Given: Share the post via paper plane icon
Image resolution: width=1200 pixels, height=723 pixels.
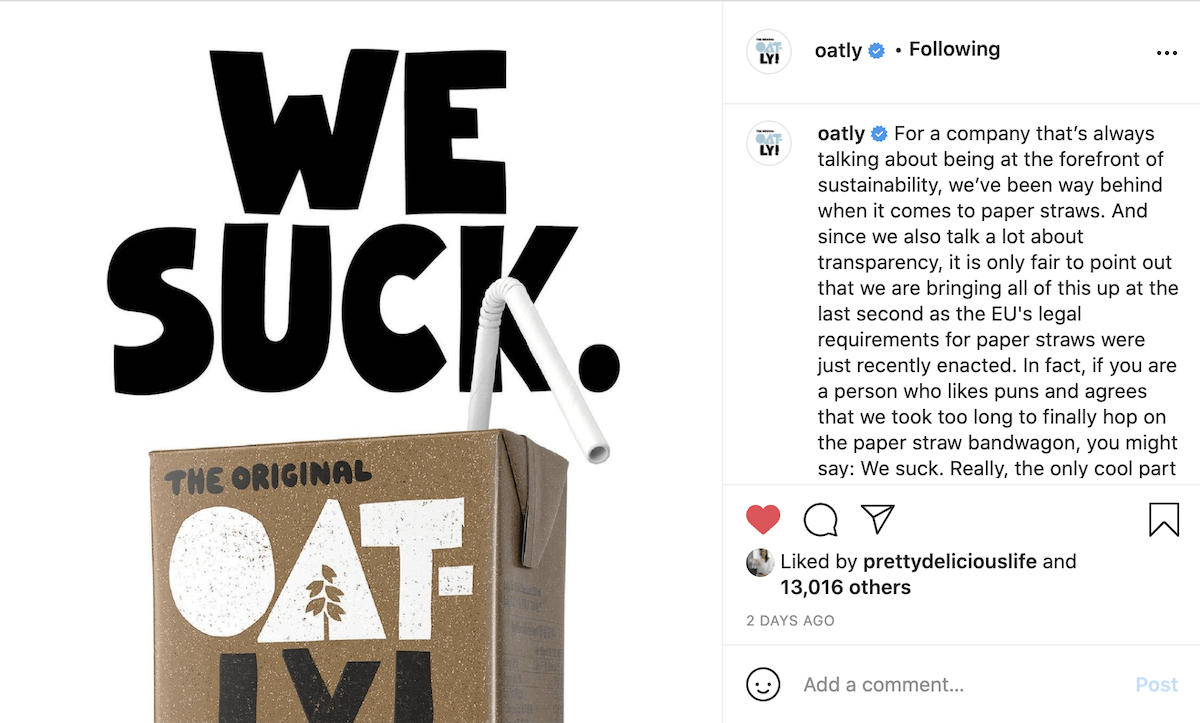Looking at the screenshot, I should (877, 518).
